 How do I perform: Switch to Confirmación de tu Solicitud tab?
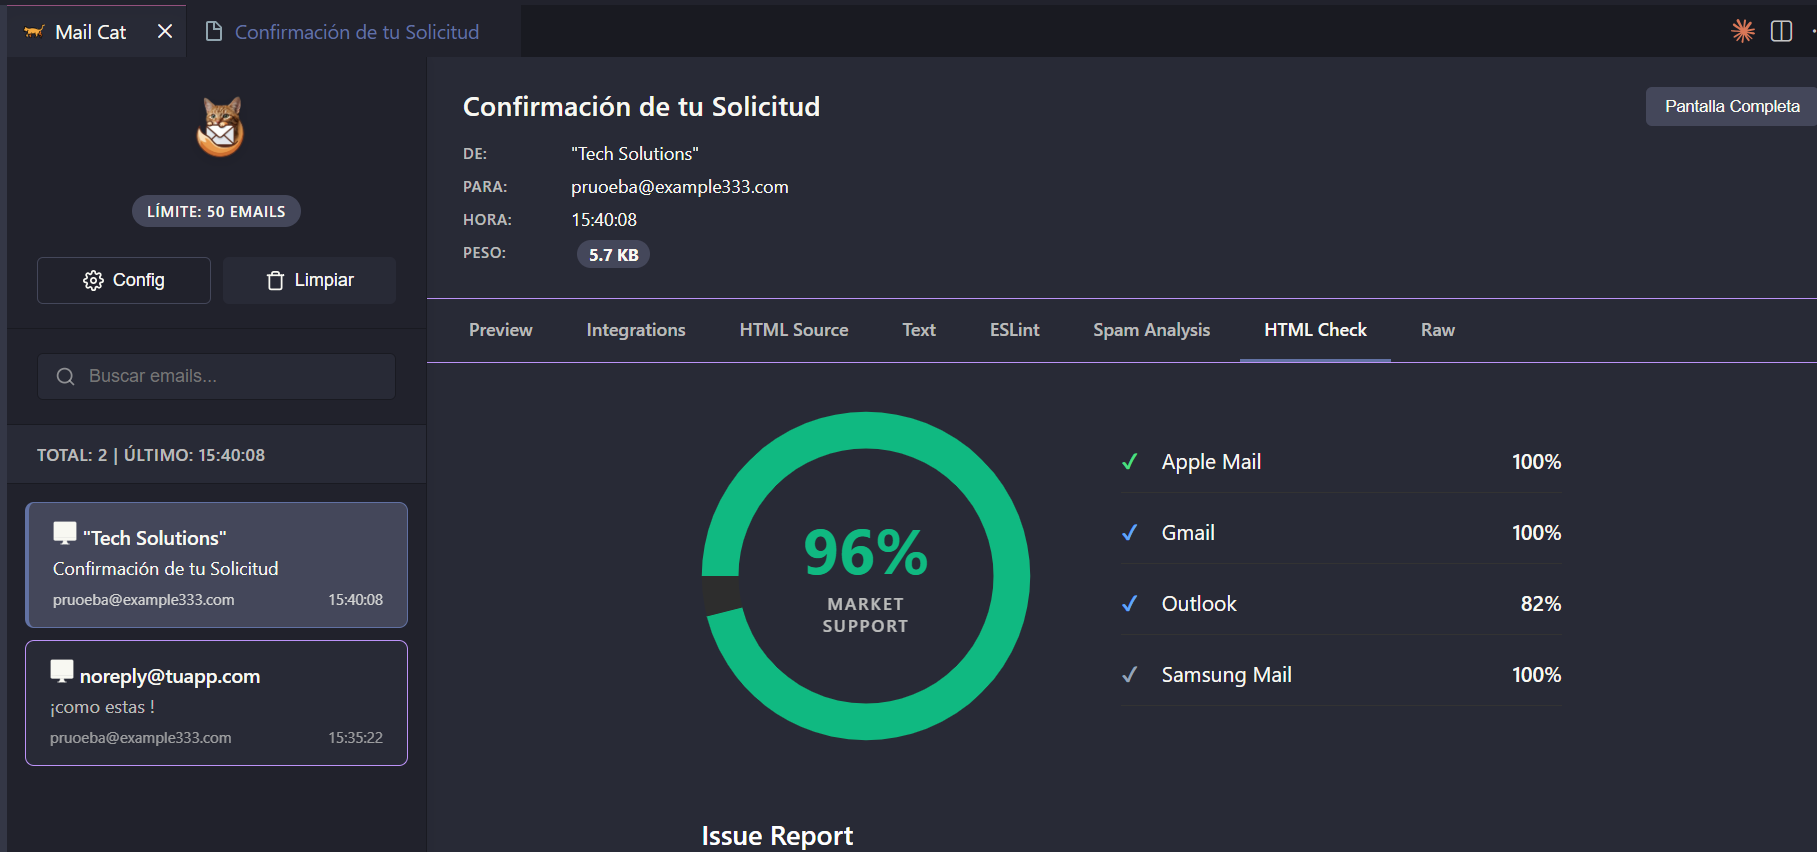356,32
